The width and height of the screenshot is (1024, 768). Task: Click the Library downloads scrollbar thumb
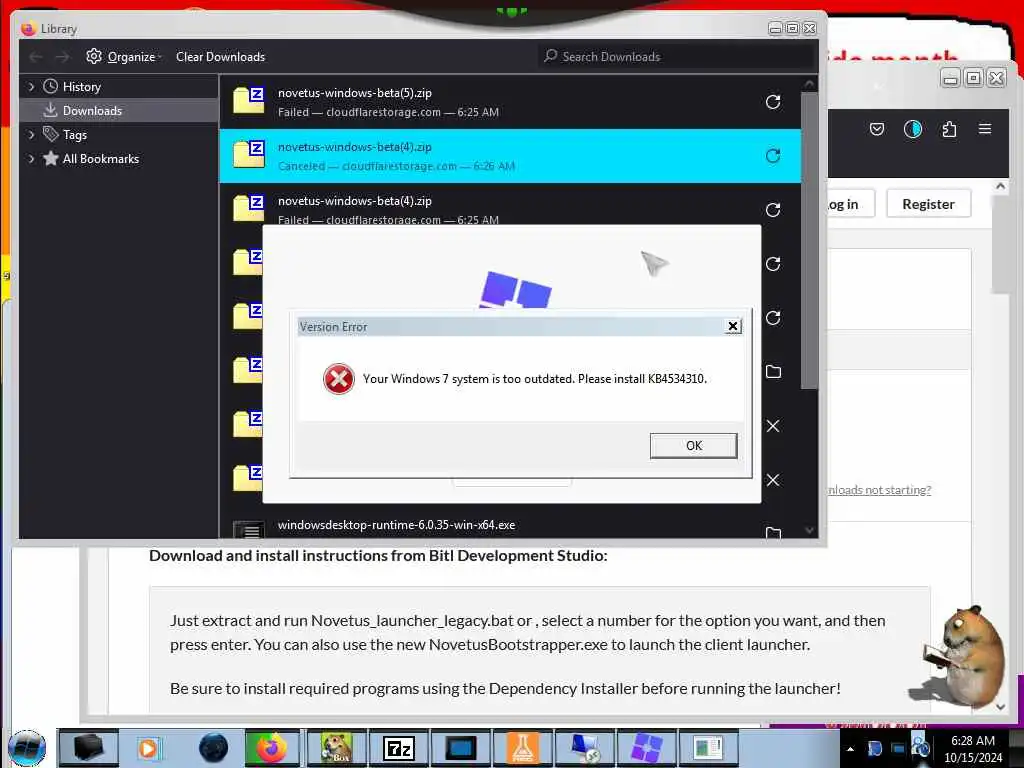point(809,239)
